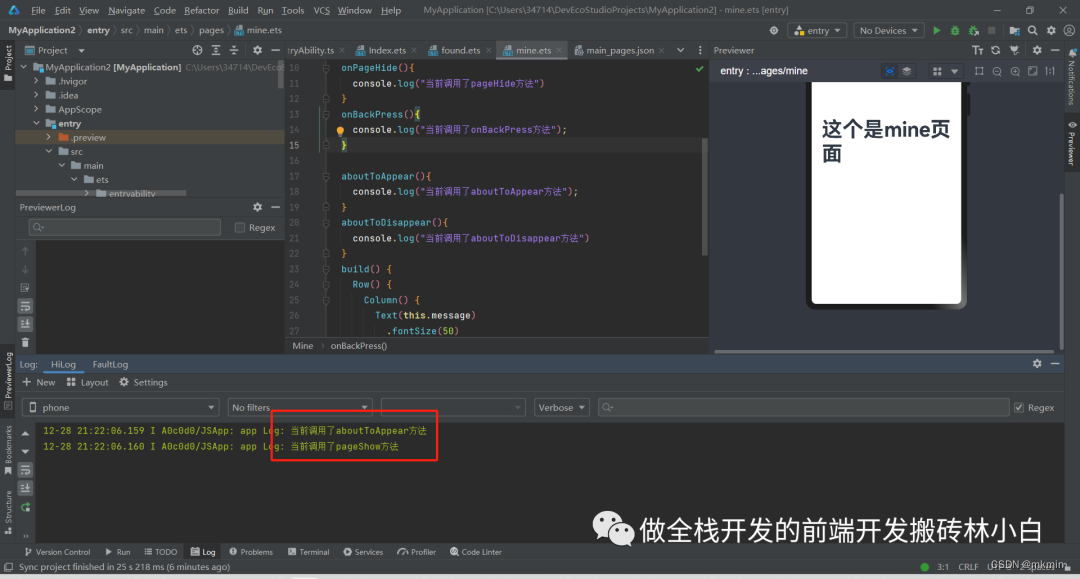Screen dimensions: 1080x579
Task: Toggle Regex checkbox in PreviewerLog
Action: pyautogui.click(x=240, y=227)
